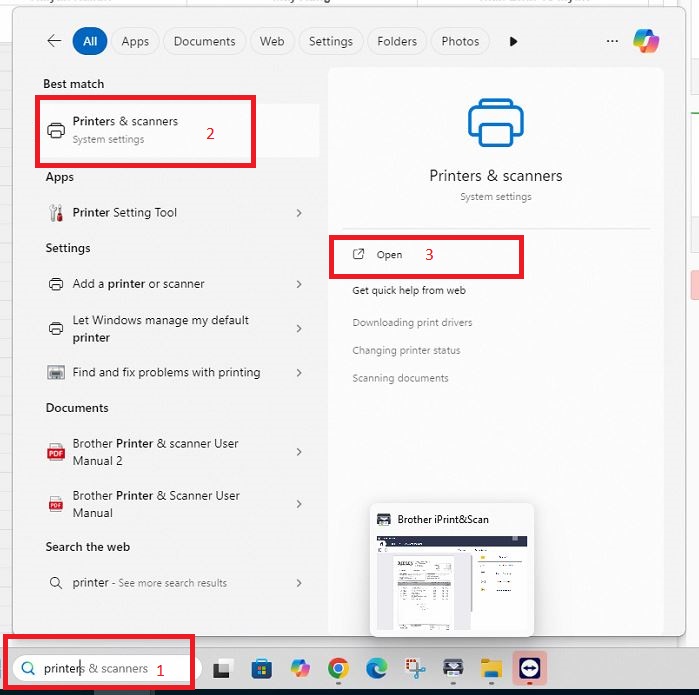Image resolution: width=699 pixels, height=695 pixels.
Task: Expand the chevron for Brother Printer & Scanner User Manual
Action: 299,504
